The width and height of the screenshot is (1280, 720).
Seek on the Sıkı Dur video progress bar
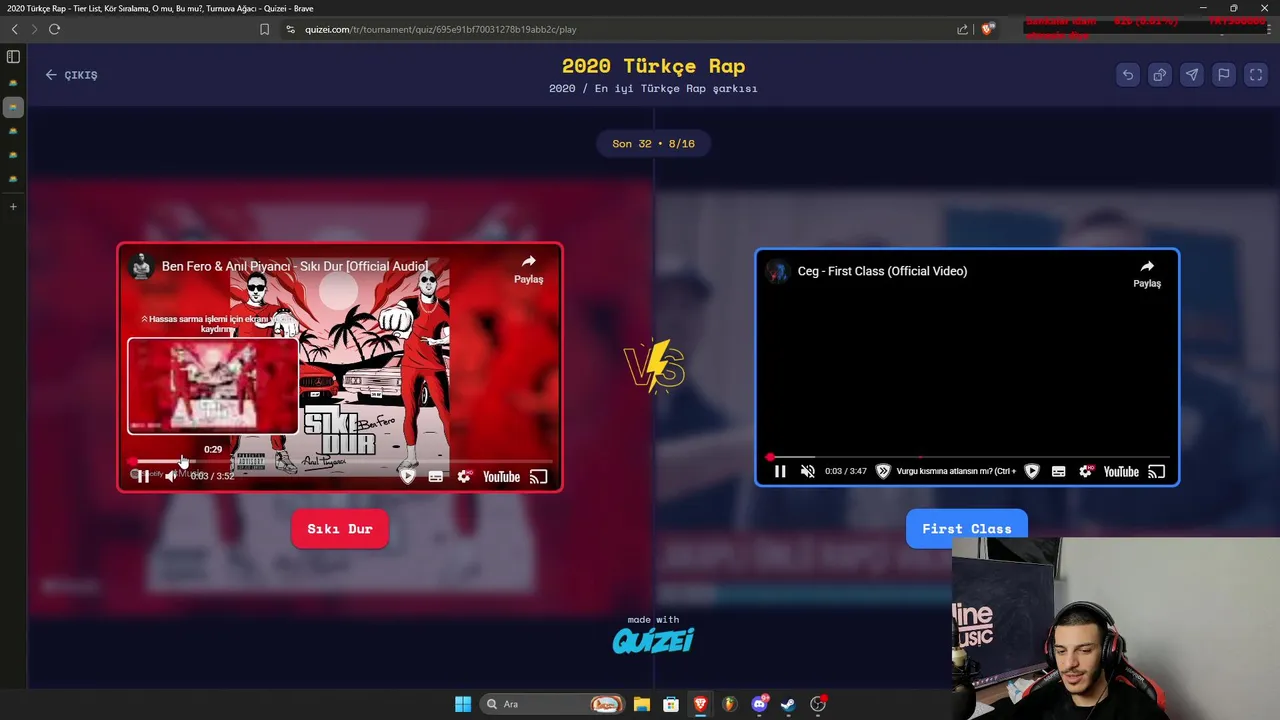click(340, 461)
